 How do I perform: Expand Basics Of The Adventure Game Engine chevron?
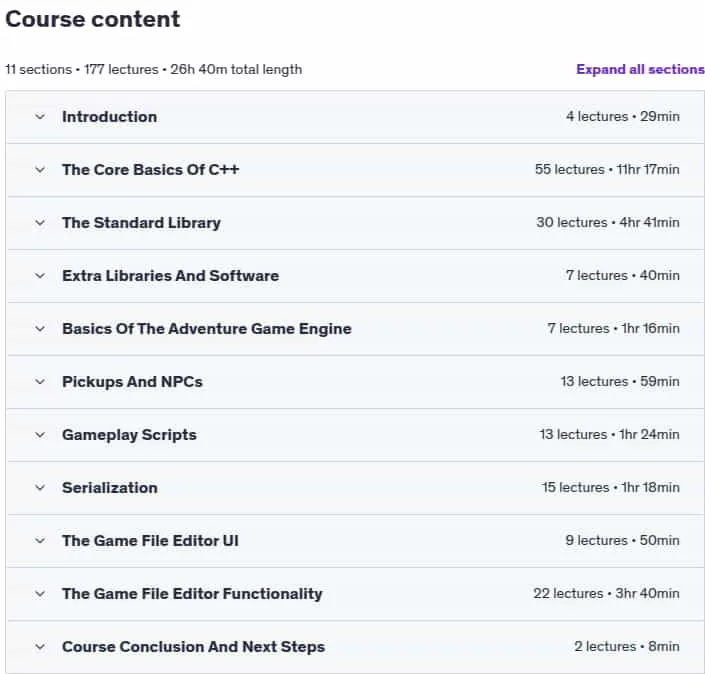coord(40,329)
